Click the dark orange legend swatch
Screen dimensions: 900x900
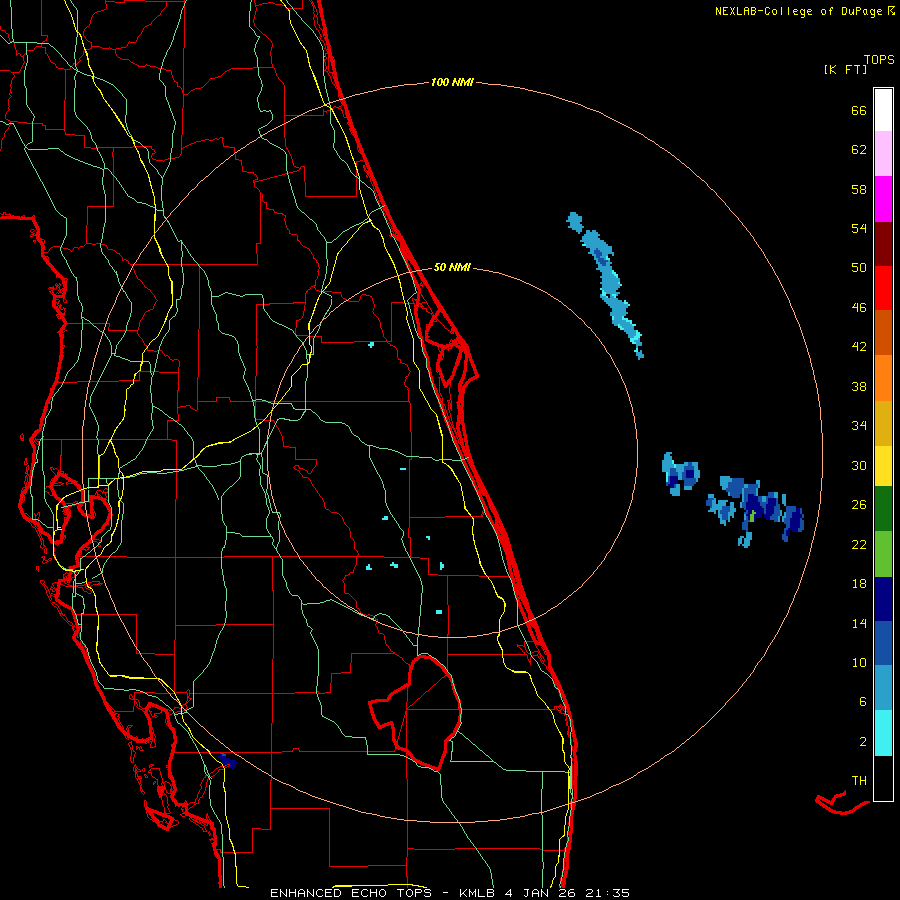pos(883,332)
